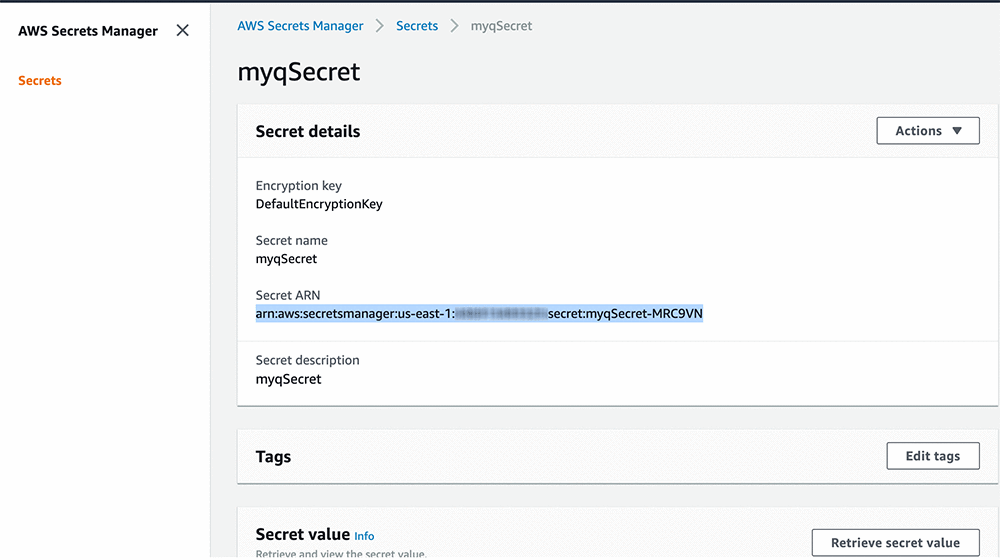Click the chevron before myqSecret breadcrumb
This screenshot has width=1000, height=560.
454,26
